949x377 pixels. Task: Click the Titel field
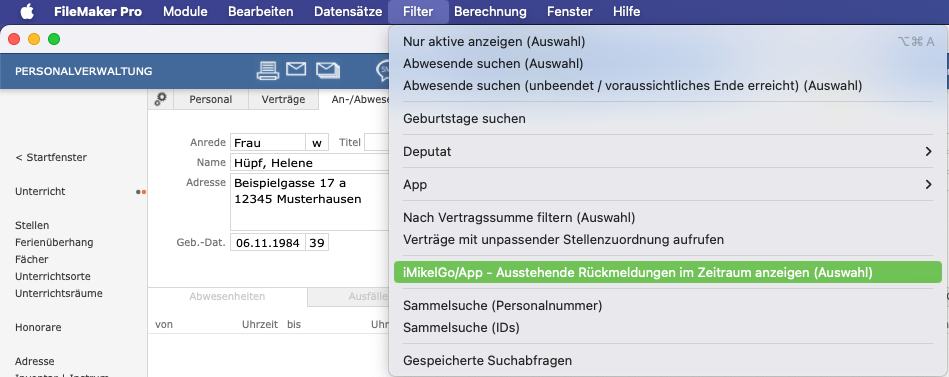point(376,143)
